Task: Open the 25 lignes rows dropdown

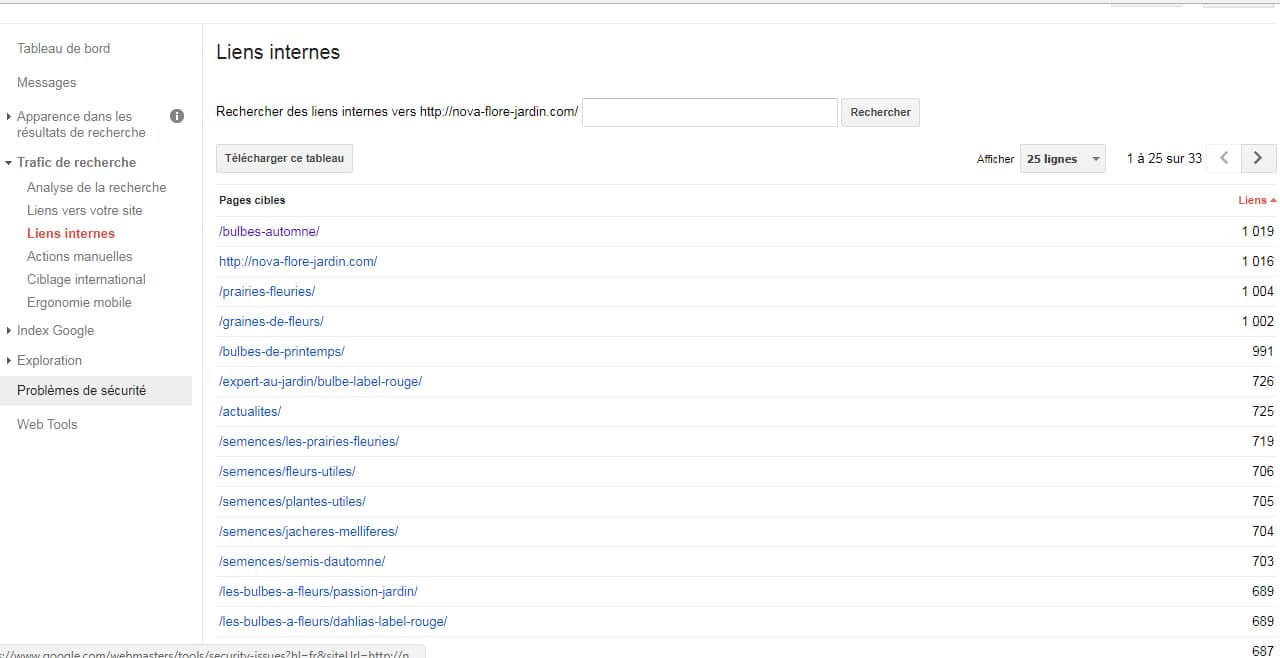Action: click(x=1062, y=159)
